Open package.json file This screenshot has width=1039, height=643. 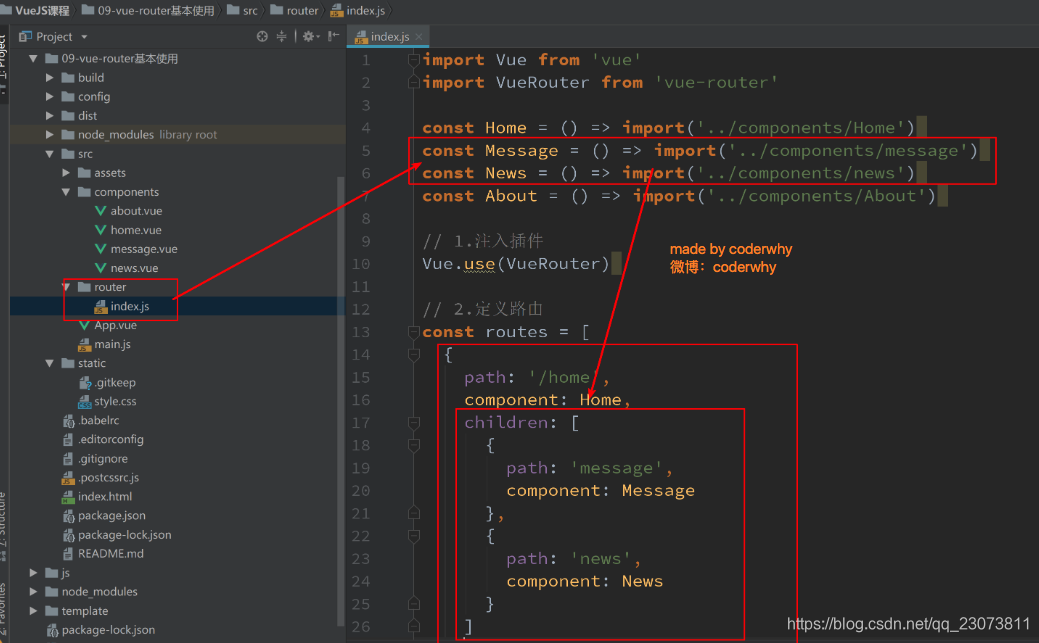(111, 516)
